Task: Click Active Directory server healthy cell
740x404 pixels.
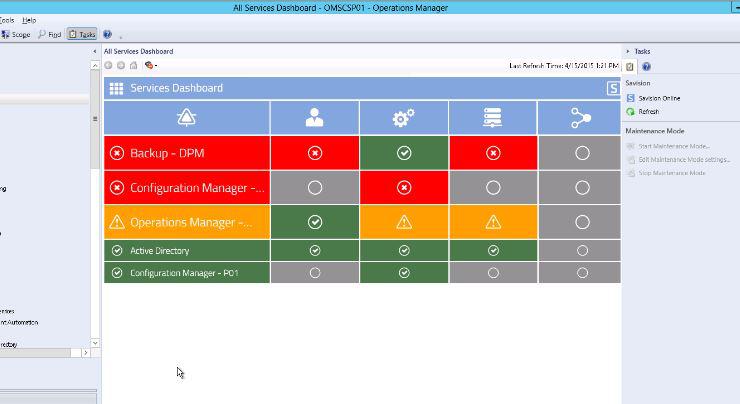Action: 493,251
